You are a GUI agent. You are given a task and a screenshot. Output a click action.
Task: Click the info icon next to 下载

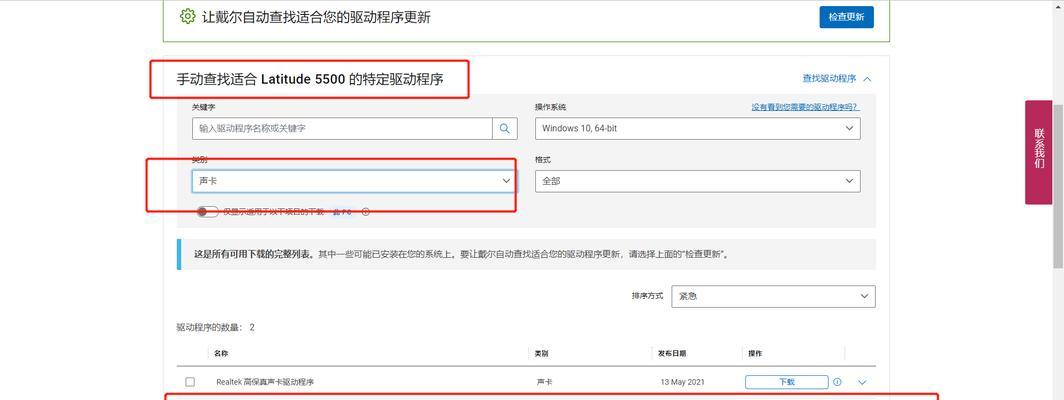pos(837,382)
